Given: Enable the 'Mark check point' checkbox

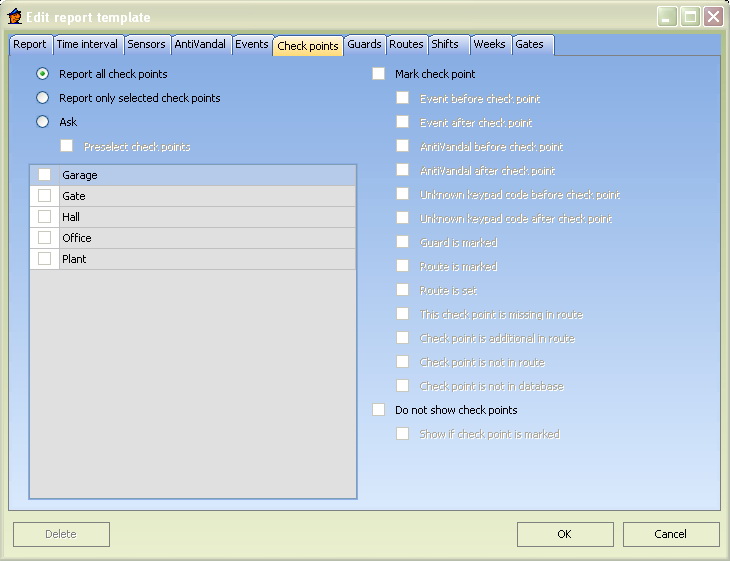Looking at the screenshot, I should (378, 74).
